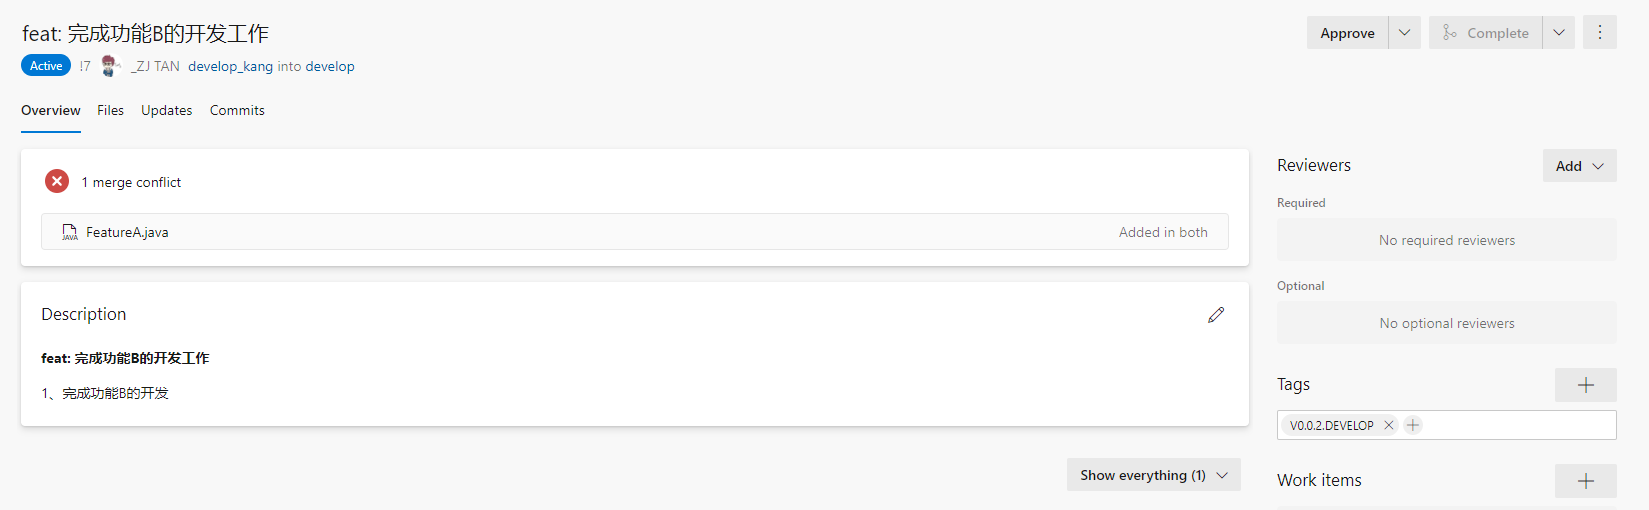Add a tag using the Tags plus button

pyautogui.click(x=1585, y=385)
